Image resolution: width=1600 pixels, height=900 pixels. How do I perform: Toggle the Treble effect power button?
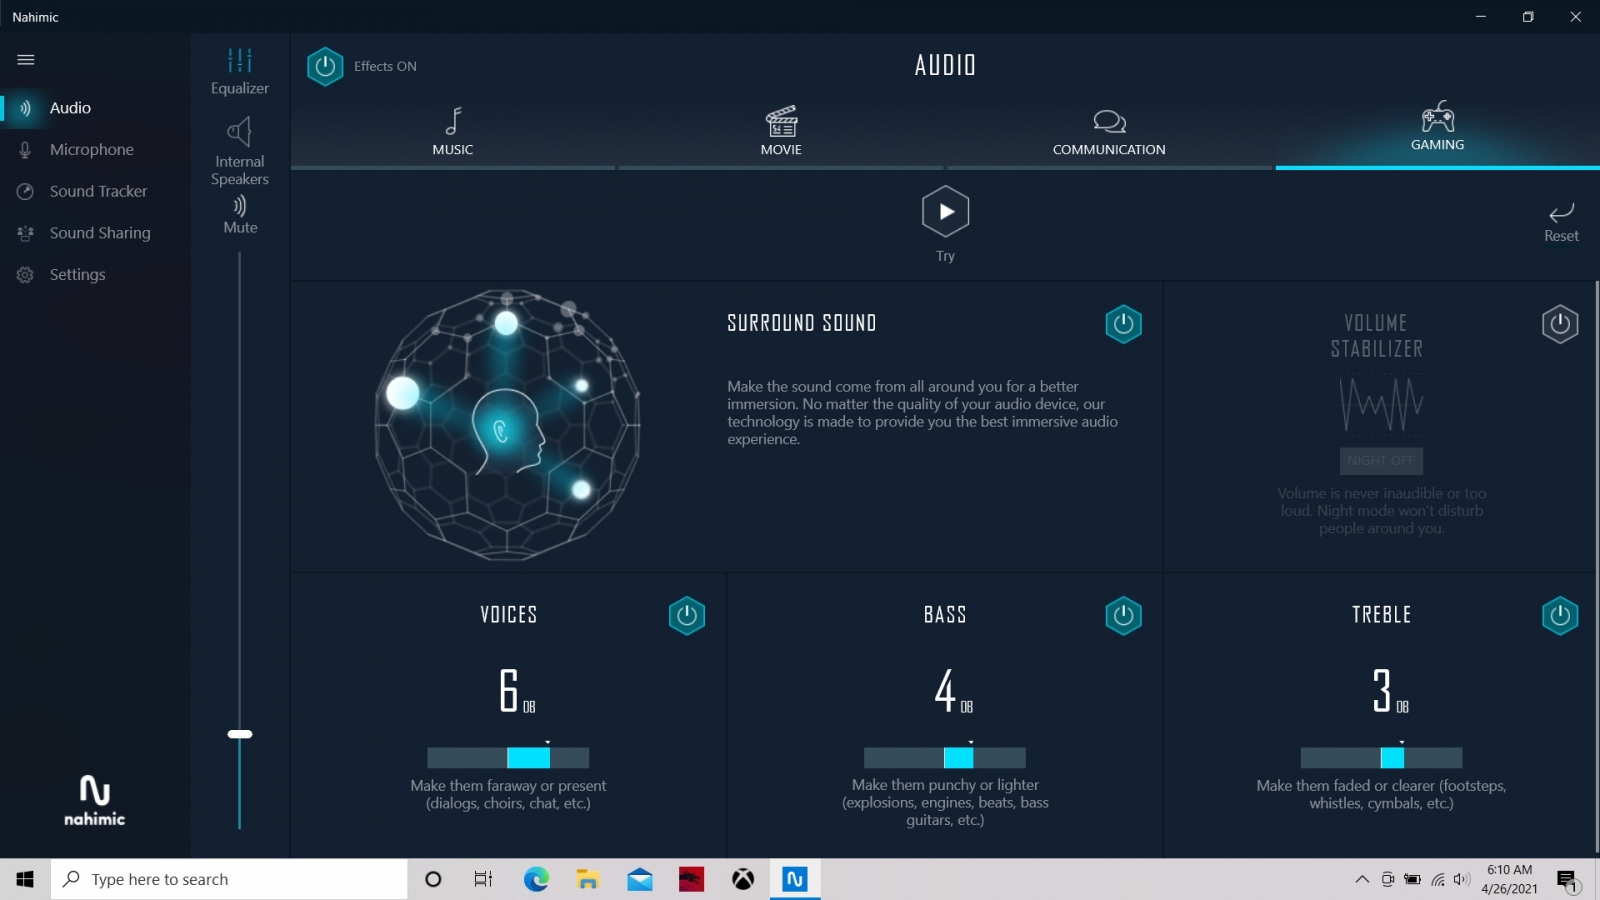tap(1560, 616)
